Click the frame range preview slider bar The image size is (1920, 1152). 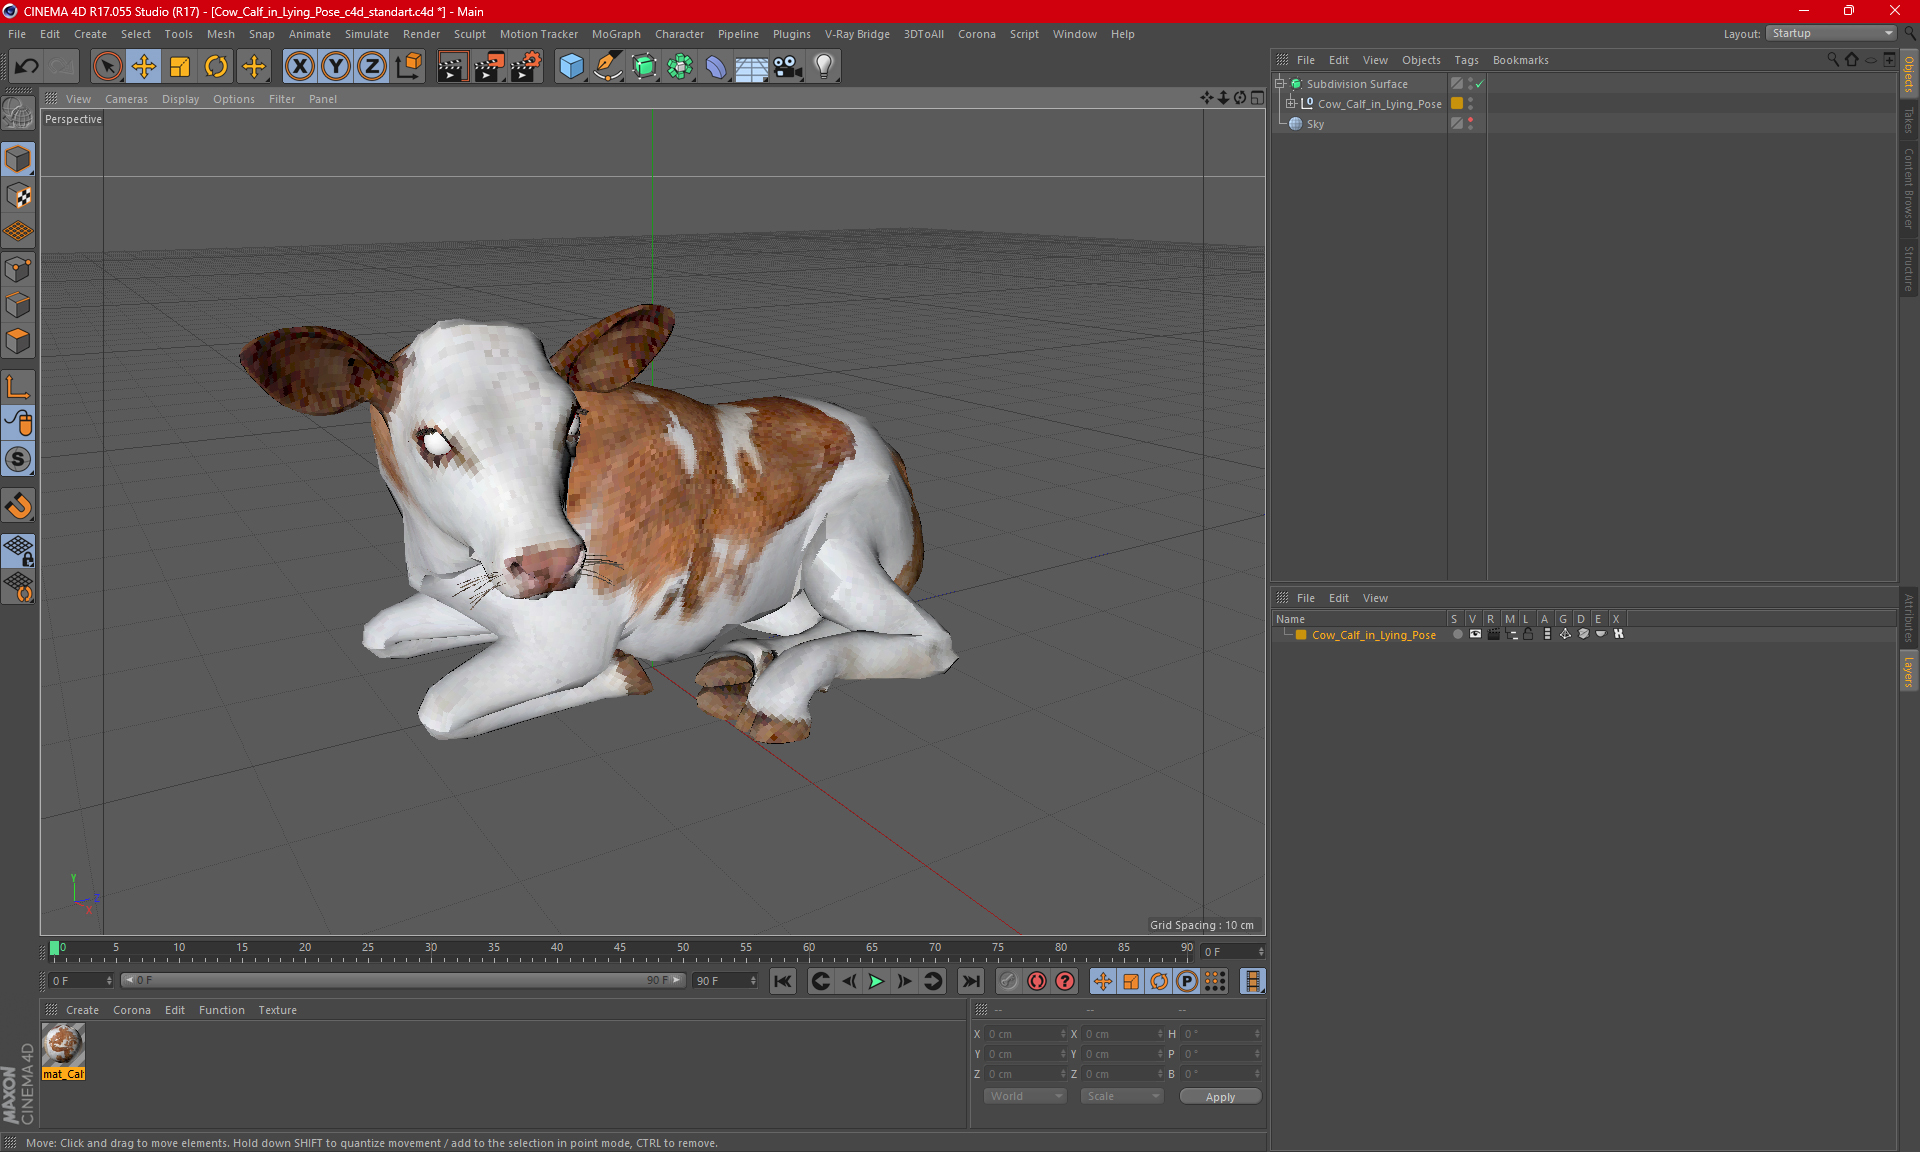pyautogui.click(x=402, y=981)
